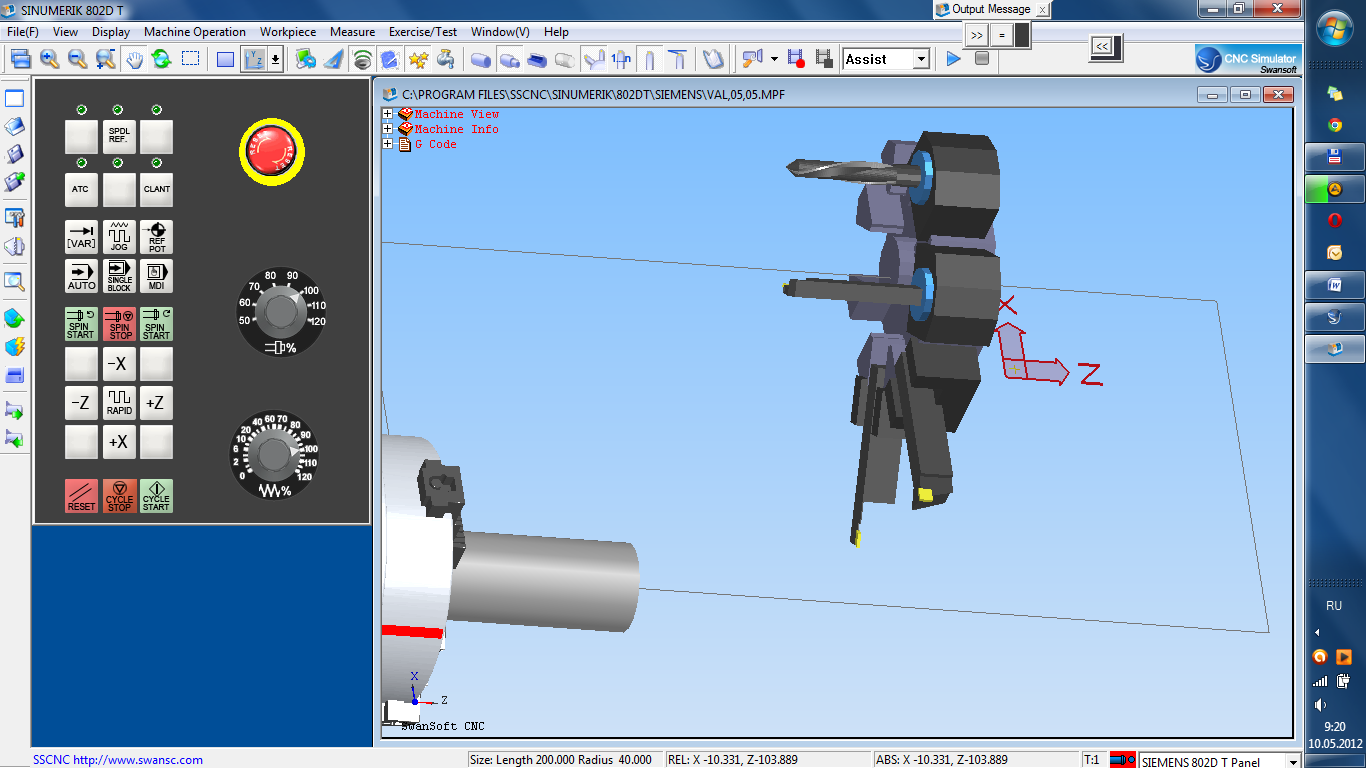Viewport: 1366px width, 768px height.
Task: Click the Word icon in taskbar
Action: click(1335, 285)
